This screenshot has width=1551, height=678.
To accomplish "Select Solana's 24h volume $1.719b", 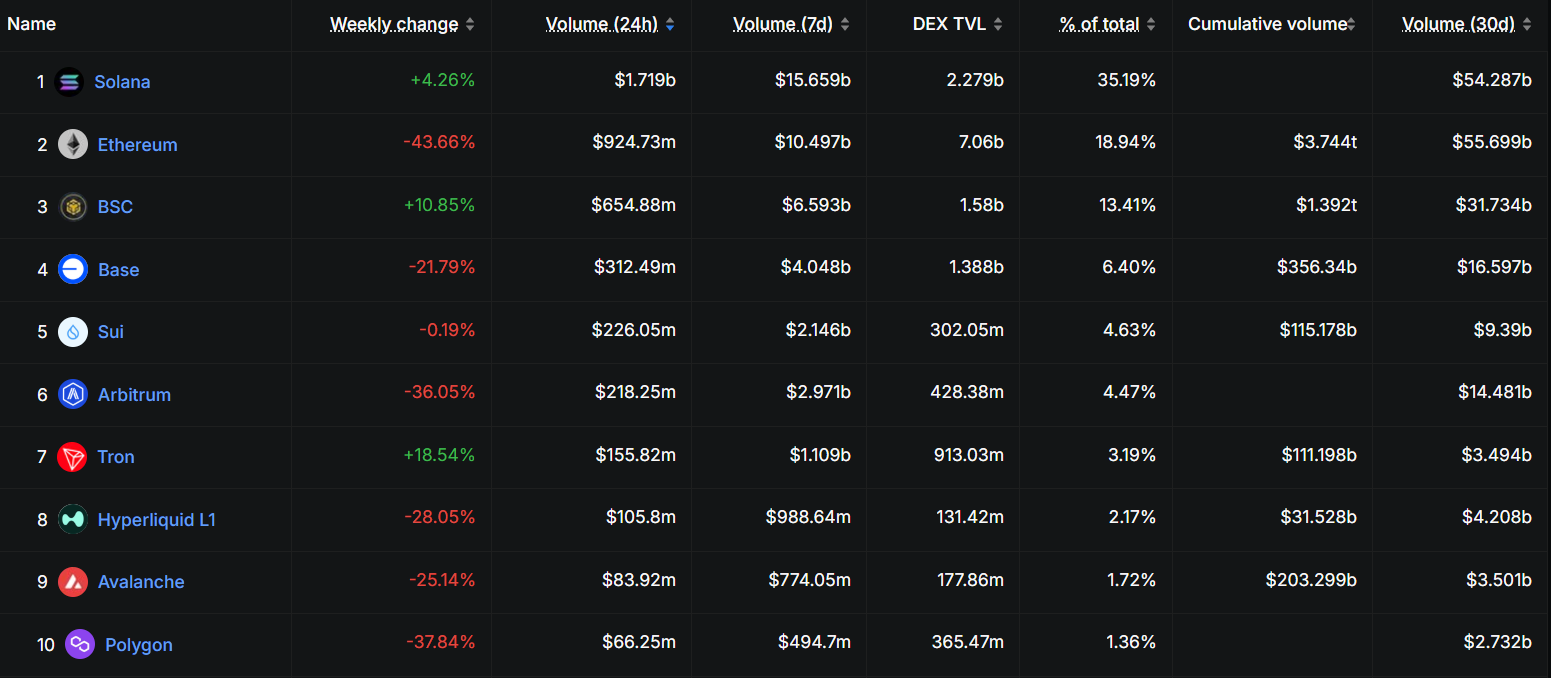I will 645,80.
